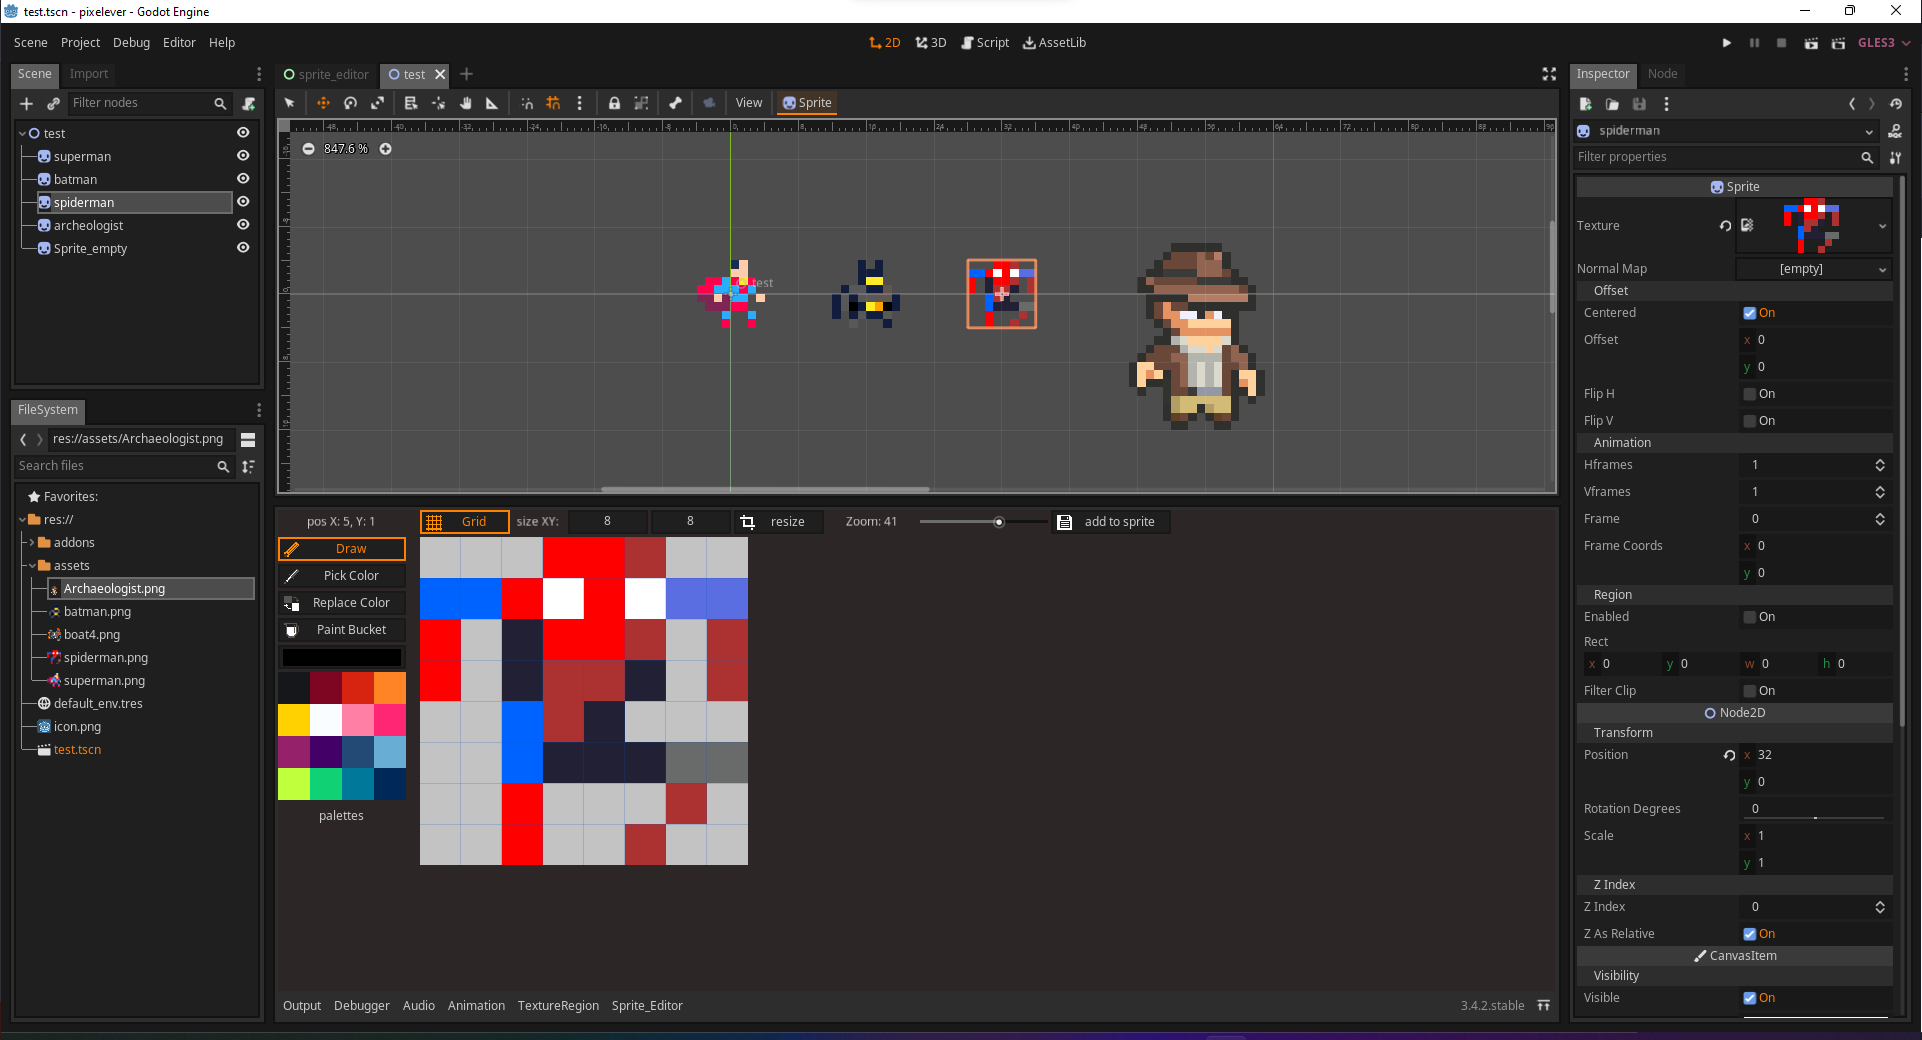Add a new node with plus icon
Viewport: 1922px width, 1040px height.
pyautogui.click(x=27, y=103)
